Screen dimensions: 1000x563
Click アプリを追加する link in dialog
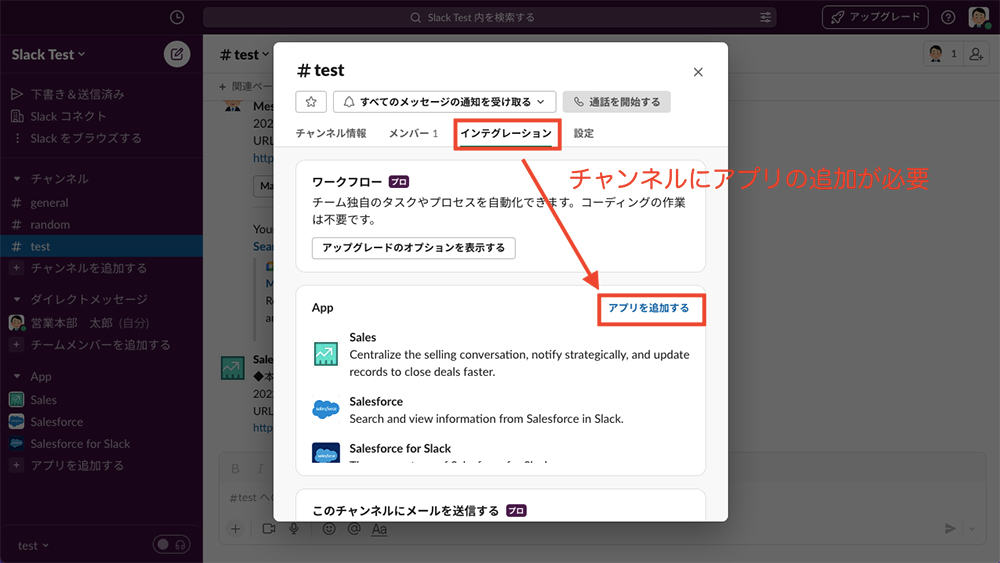click(x=649, y=308)
